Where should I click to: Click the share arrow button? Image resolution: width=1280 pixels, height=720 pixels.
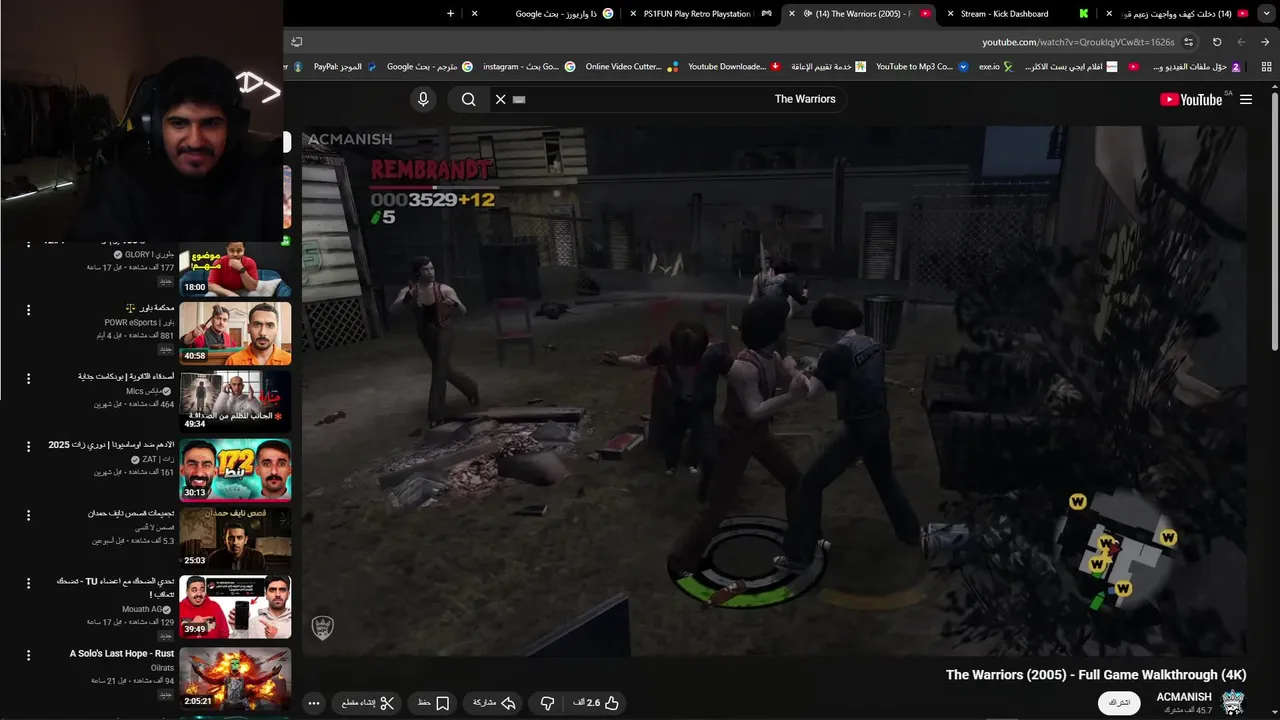coord(492,703)
